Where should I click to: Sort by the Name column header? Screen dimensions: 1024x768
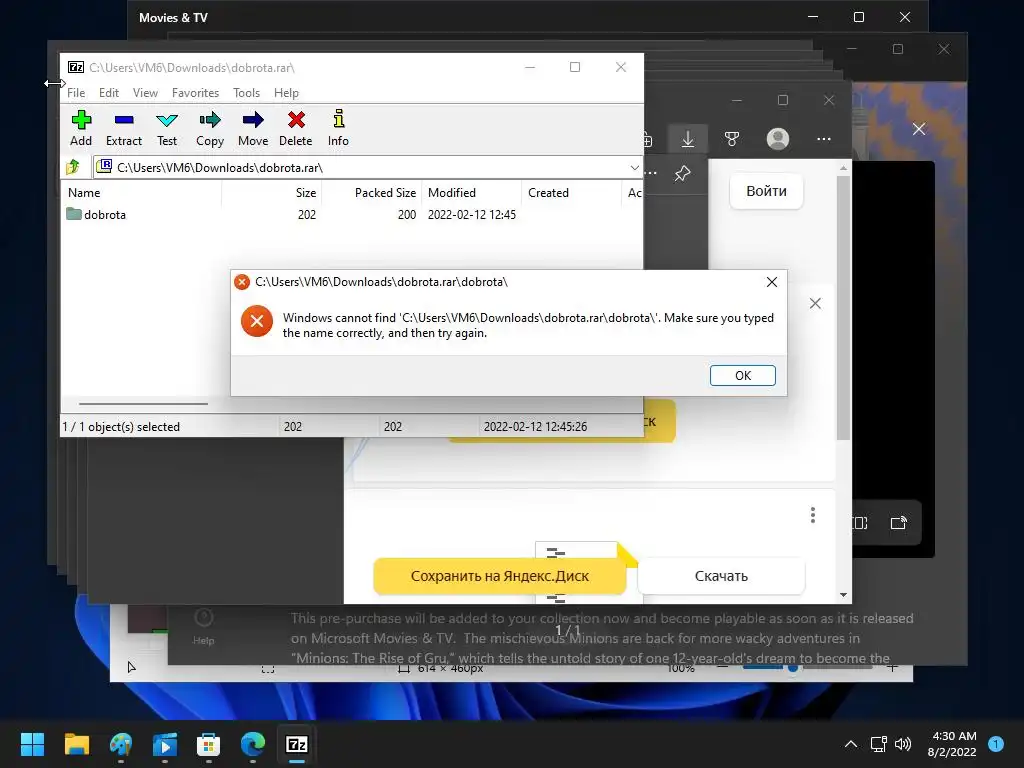click(x=142, y=193)
